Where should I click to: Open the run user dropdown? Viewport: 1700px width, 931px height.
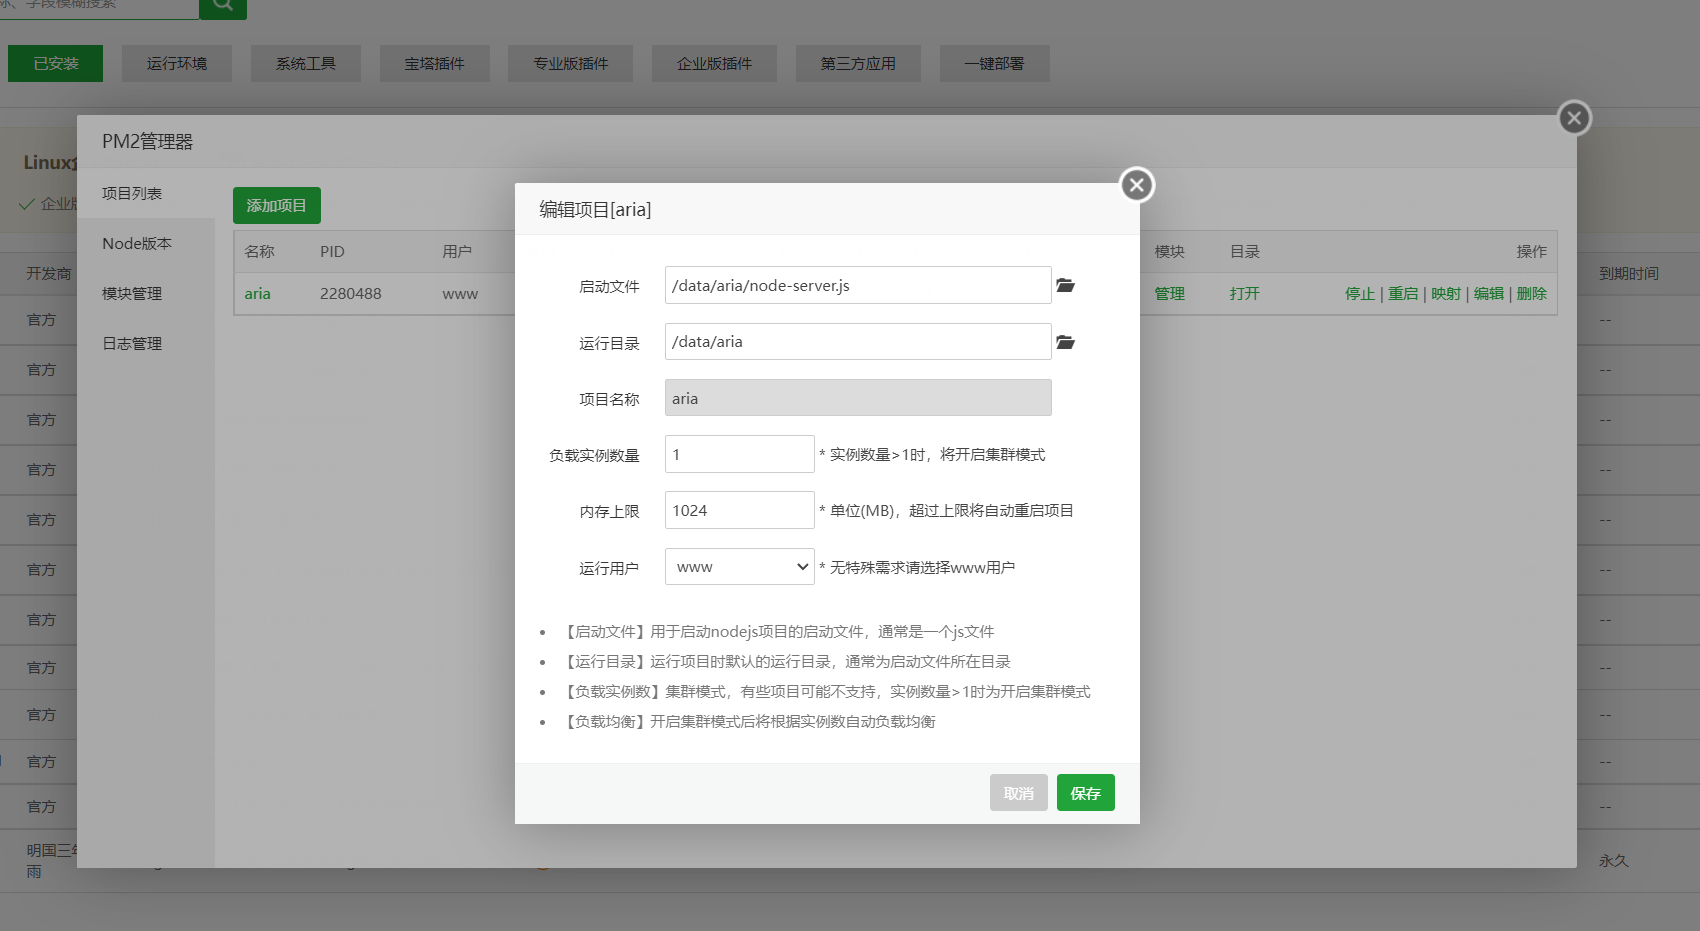[739, 567]
